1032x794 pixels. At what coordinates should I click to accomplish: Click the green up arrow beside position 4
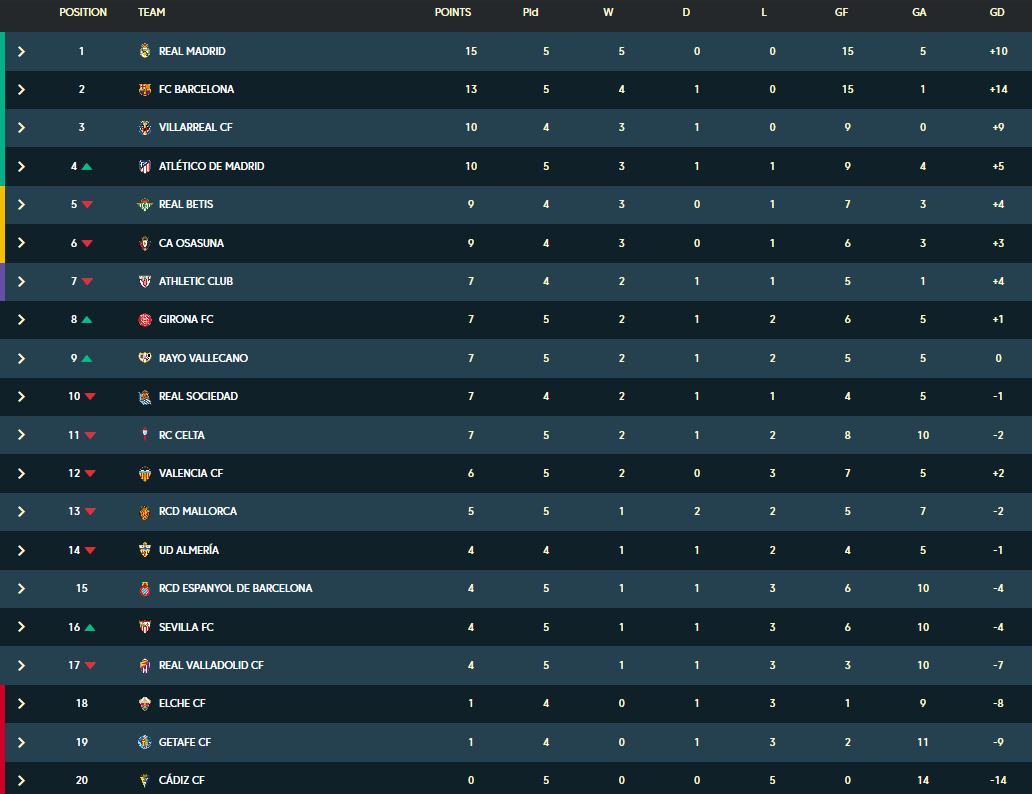coord(86,167)
